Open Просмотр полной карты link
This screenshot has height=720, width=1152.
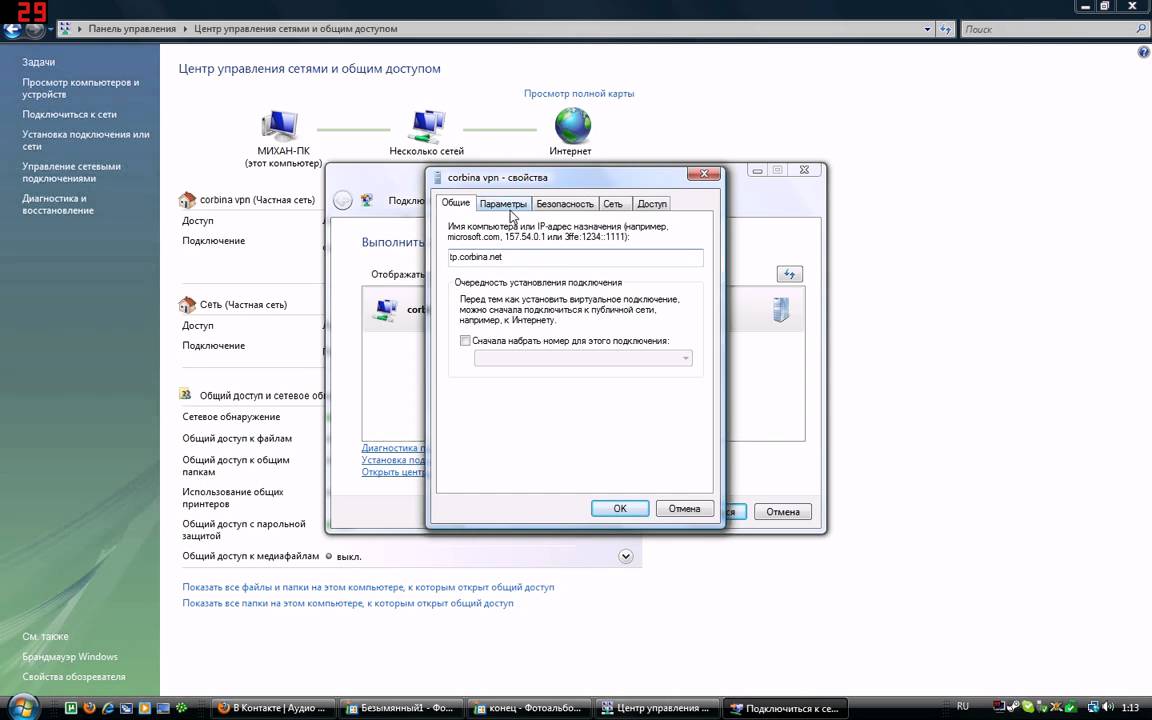tap(579, 93)
